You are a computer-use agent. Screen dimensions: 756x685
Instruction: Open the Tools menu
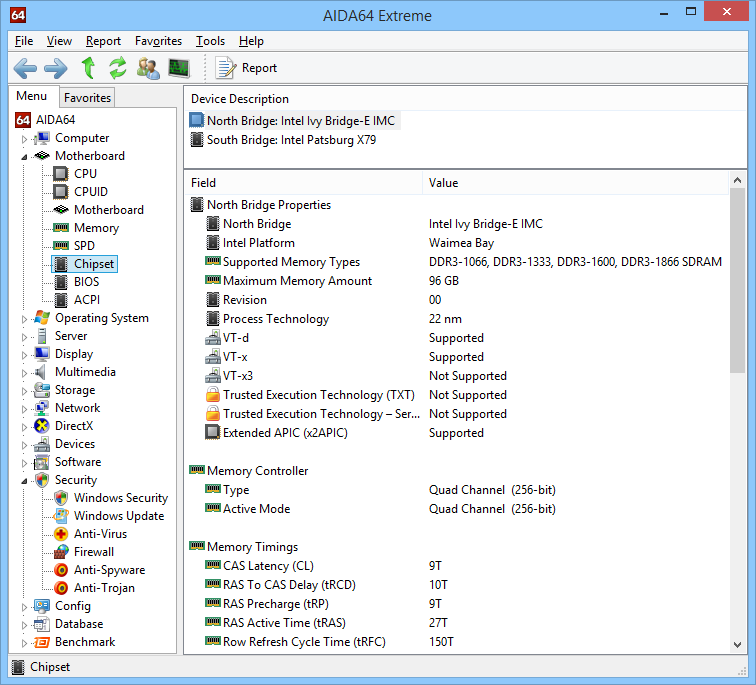(210, 41)
